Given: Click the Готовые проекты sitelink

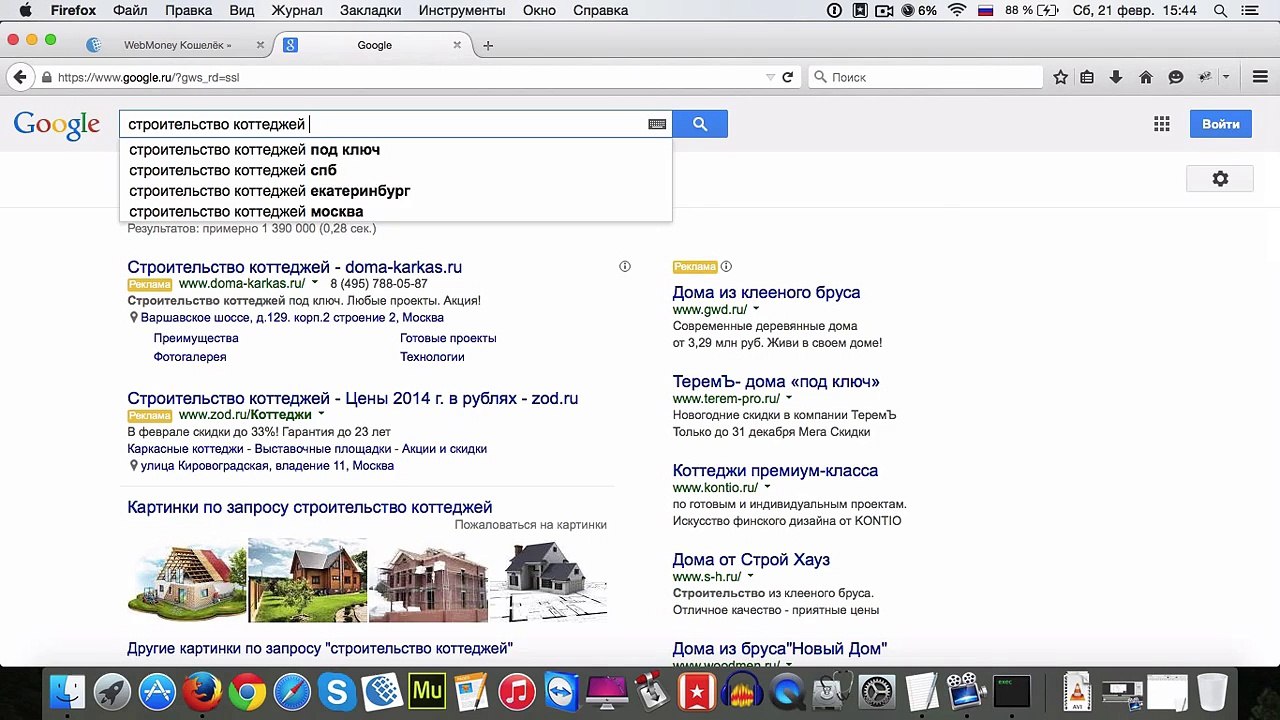Looking at the screenshot, I should pos(448,338).
